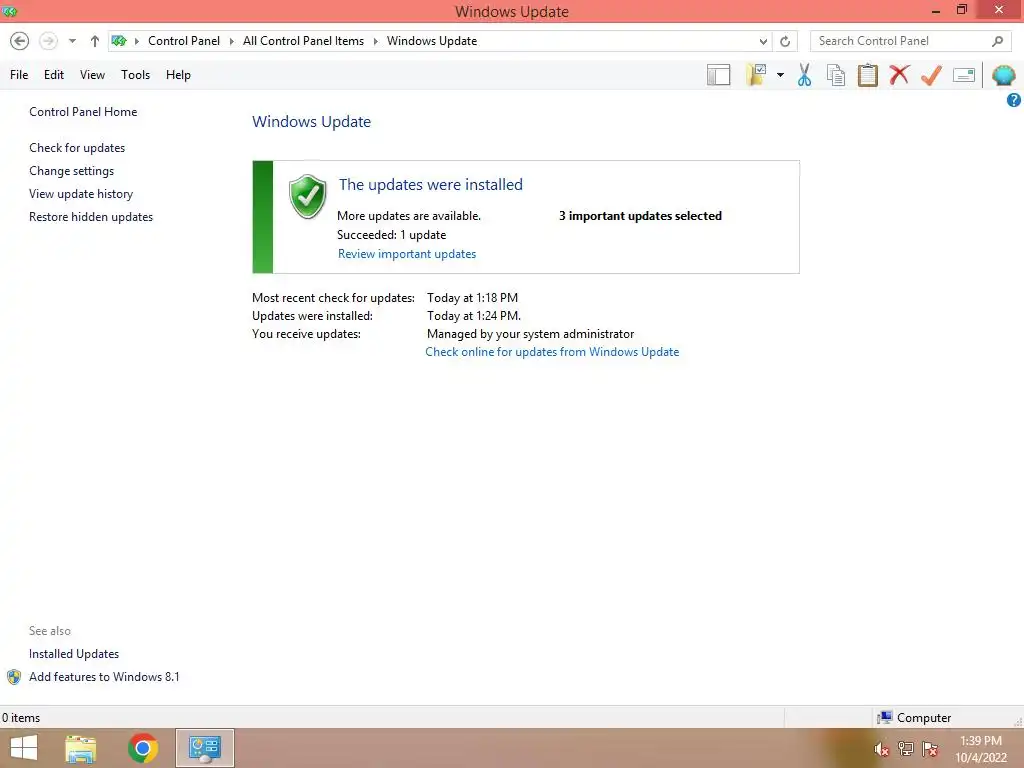Viewport: 1024px width, 768px height.
Task: Click Restore hidden updates
Action: 91,217
